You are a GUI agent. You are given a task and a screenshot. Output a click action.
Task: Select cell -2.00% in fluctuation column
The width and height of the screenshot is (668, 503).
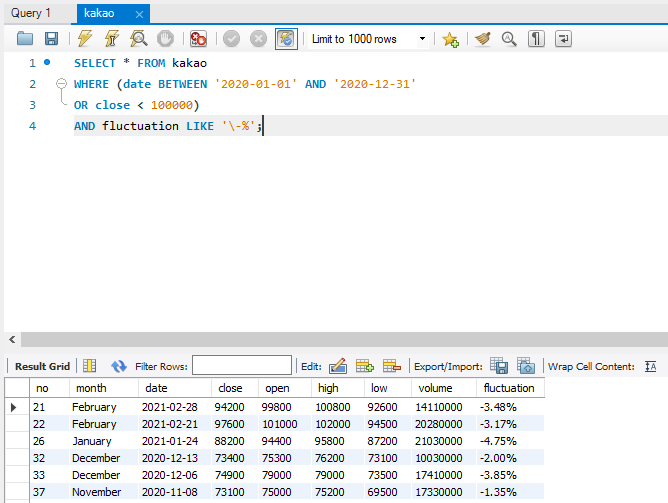coord(510,458)
